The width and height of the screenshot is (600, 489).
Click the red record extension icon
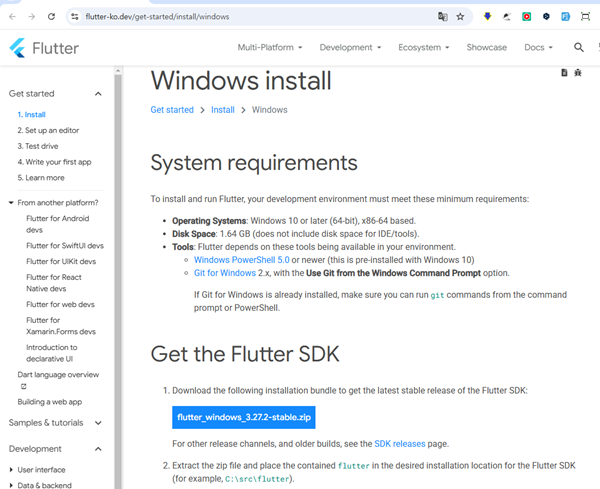(x=527, y=16)
